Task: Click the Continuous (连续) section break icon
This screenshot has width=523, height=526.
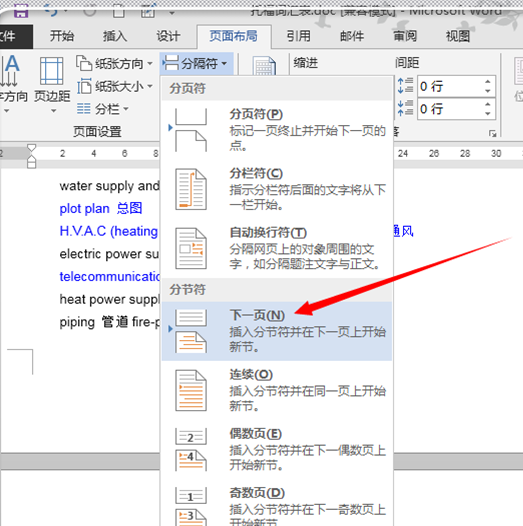Action: click(x=191, y=390)
